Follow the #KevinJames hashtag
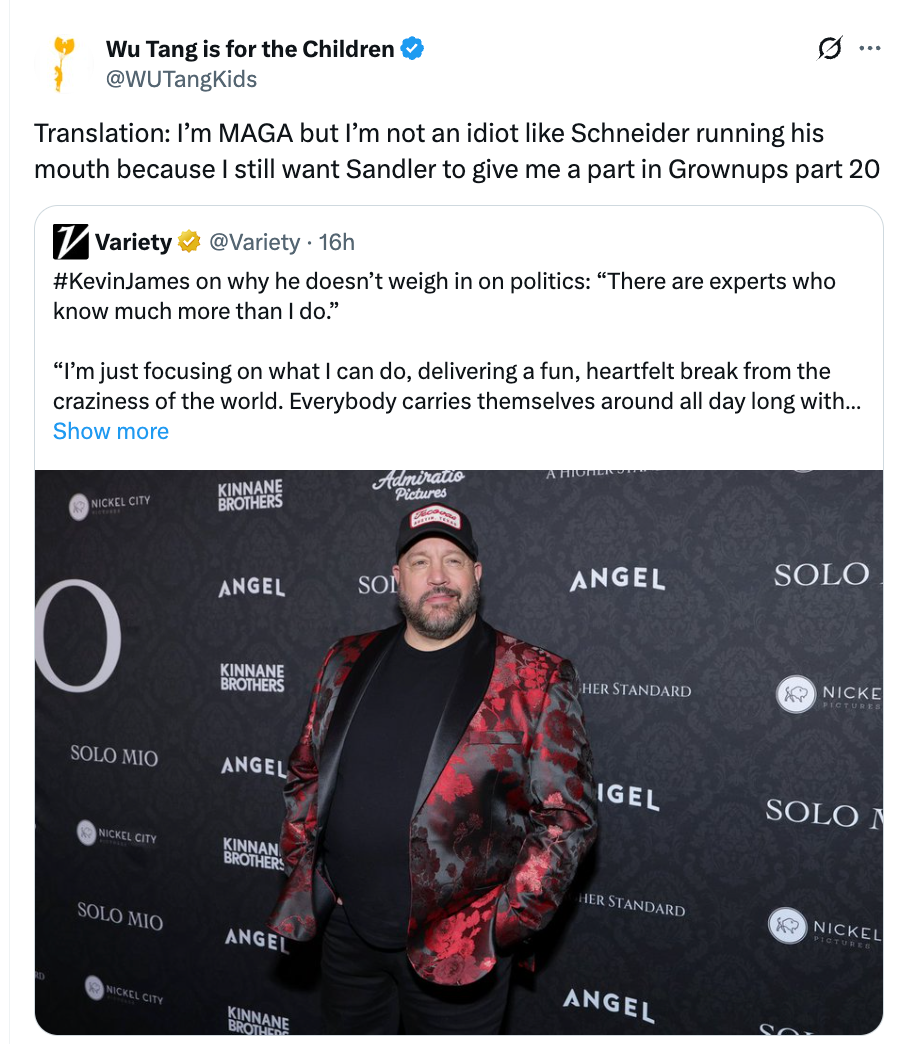 tap(122, 281)
